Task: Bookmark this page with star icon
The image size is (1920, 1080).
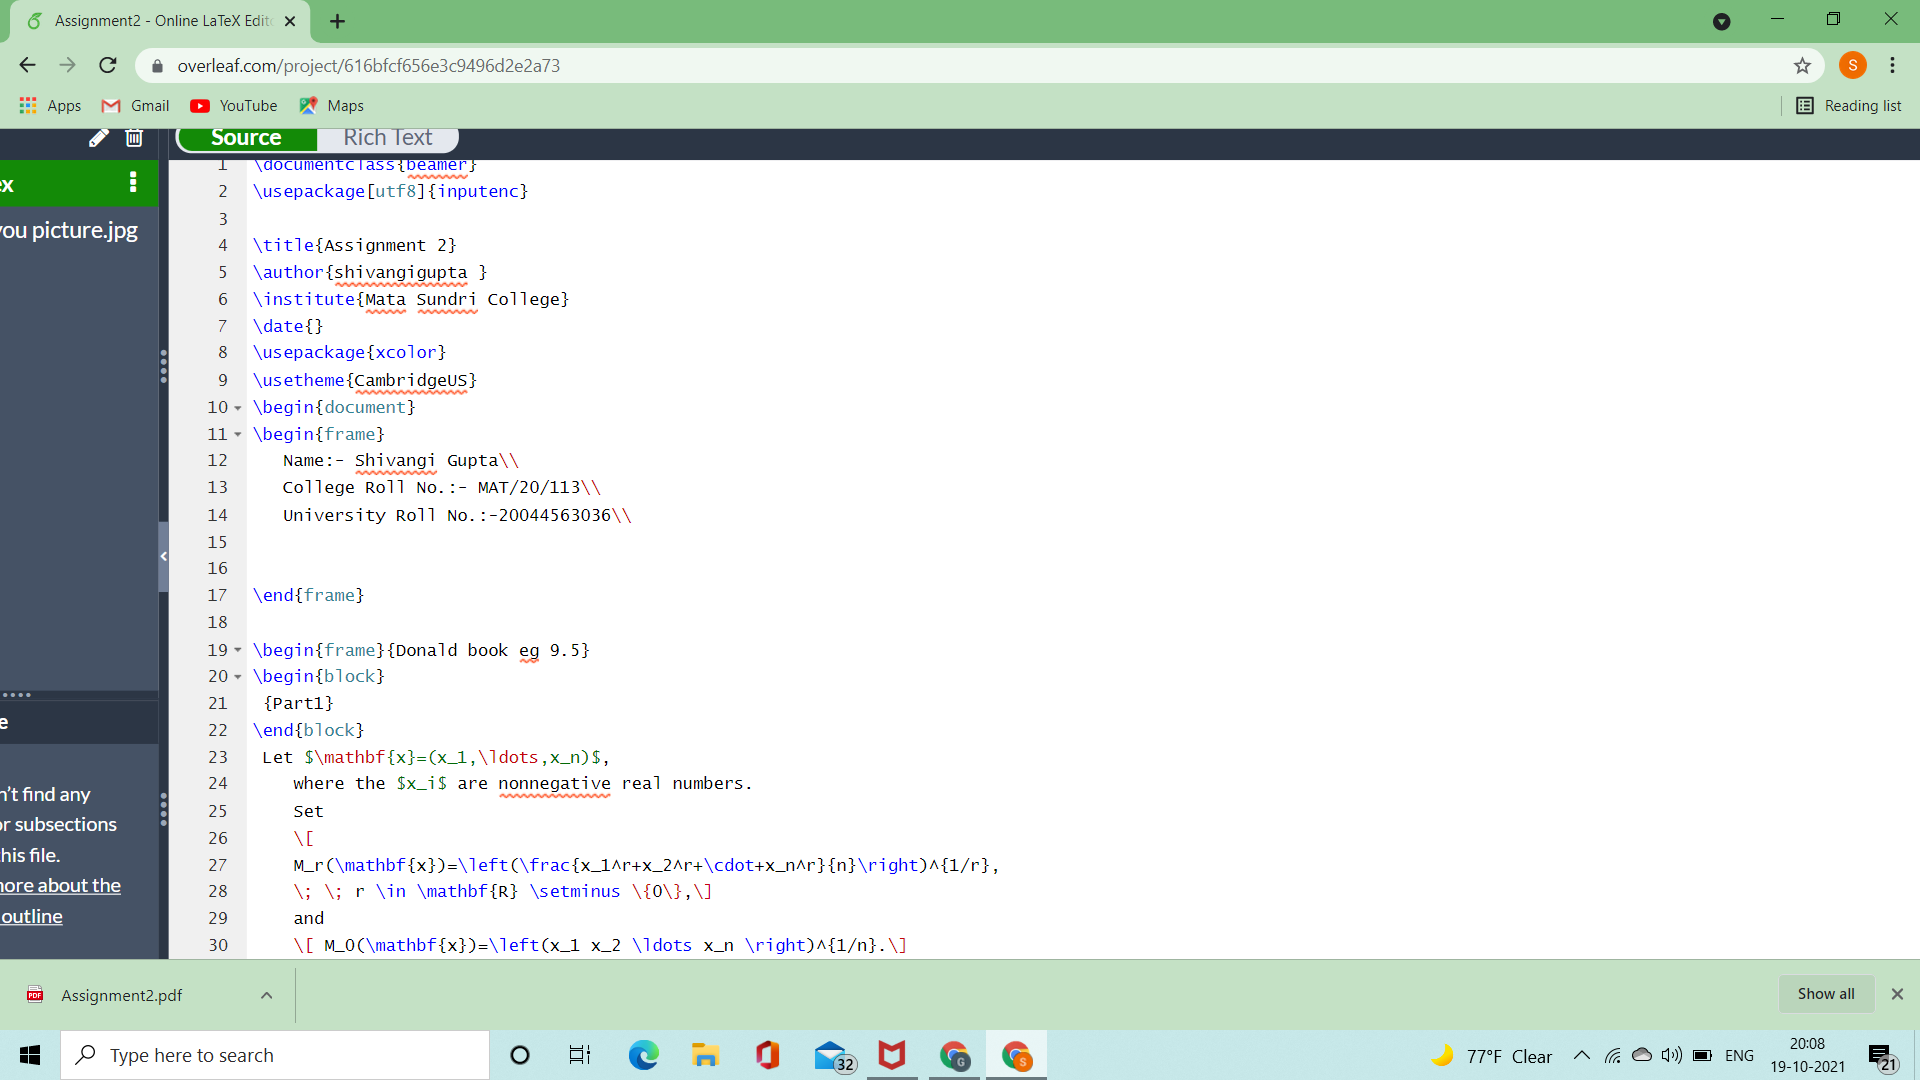Action: (x=1802, y=66)
